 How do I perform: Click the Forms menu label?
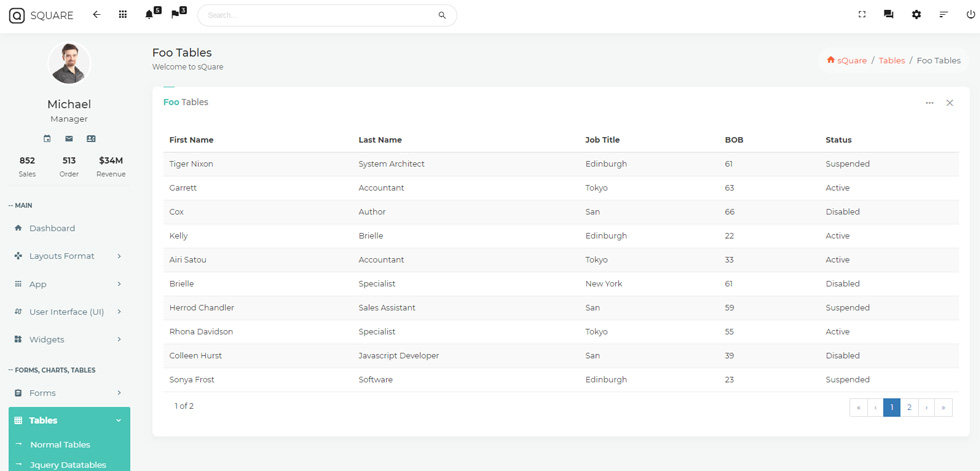point(42,393)
